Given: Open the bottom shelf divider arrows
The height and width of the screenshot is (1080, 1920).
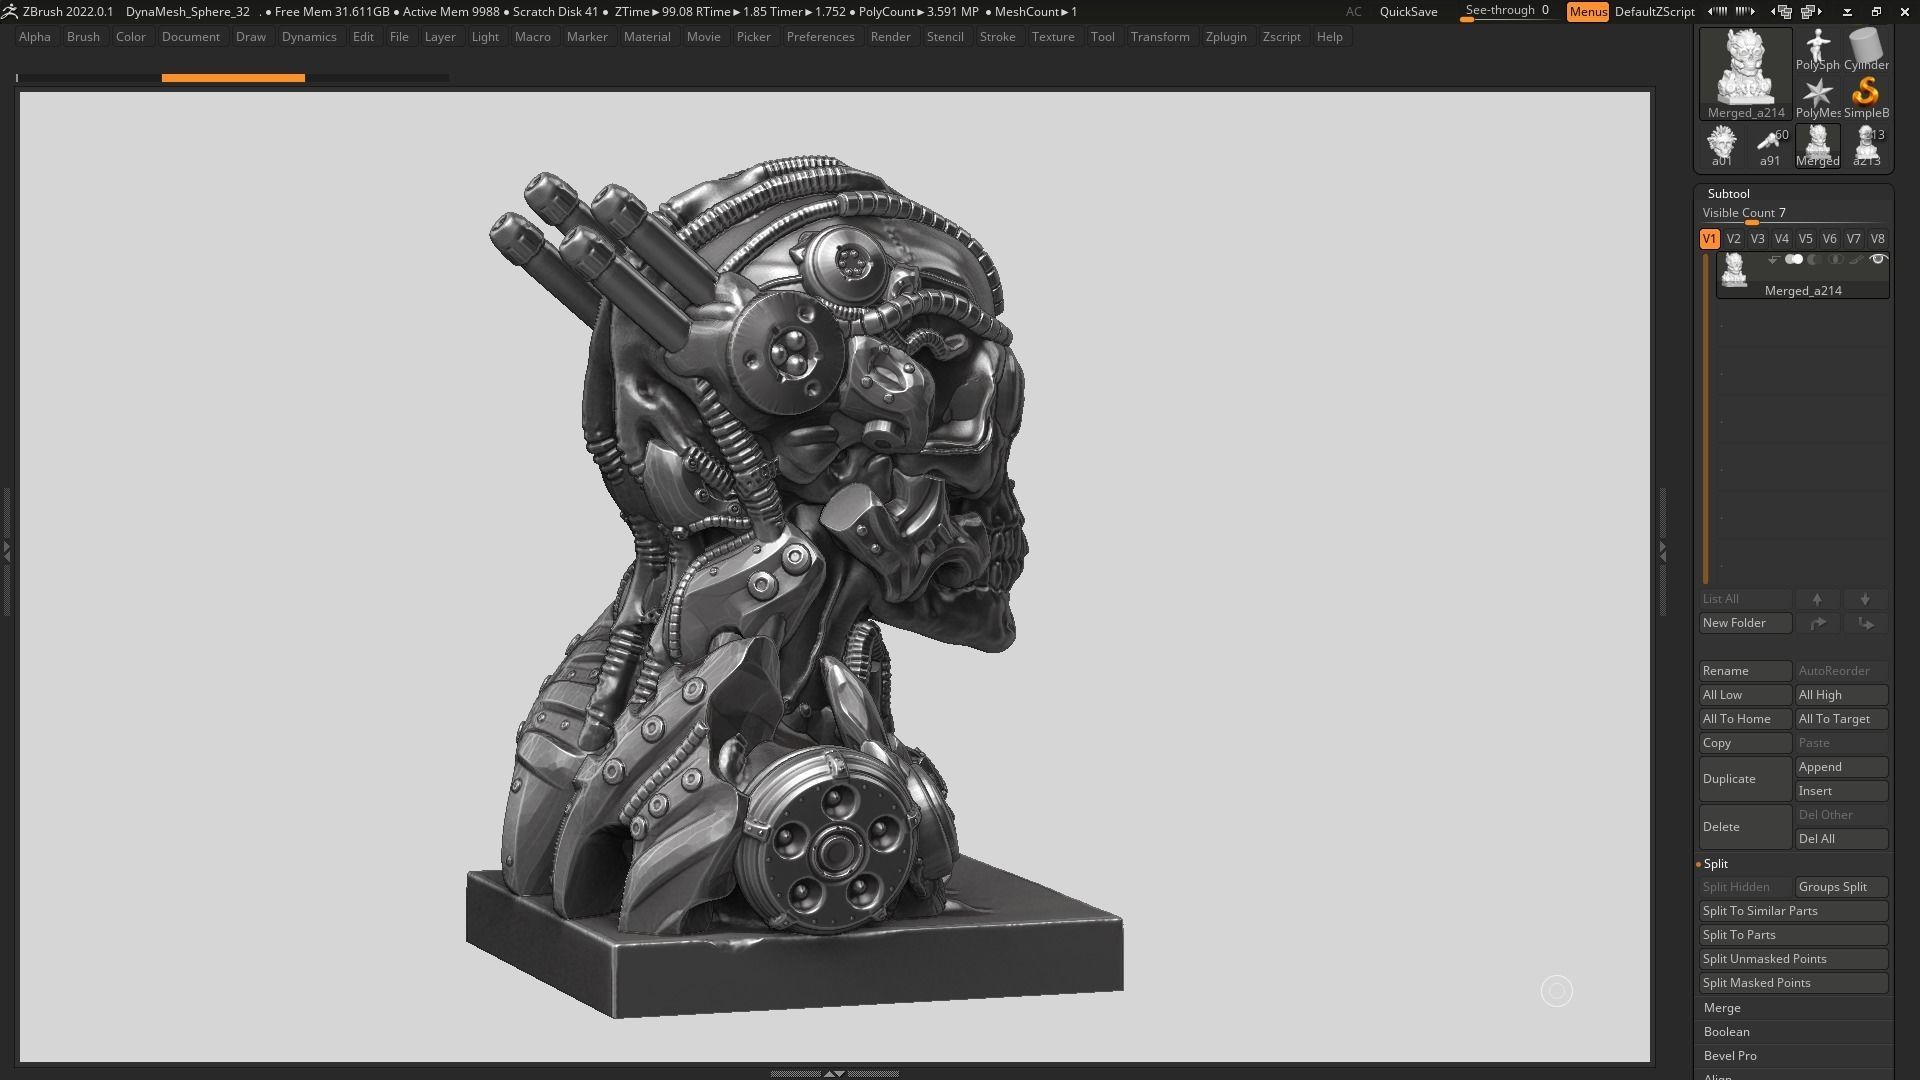Looking at the screenshot, I should [x=834, y=1074].
